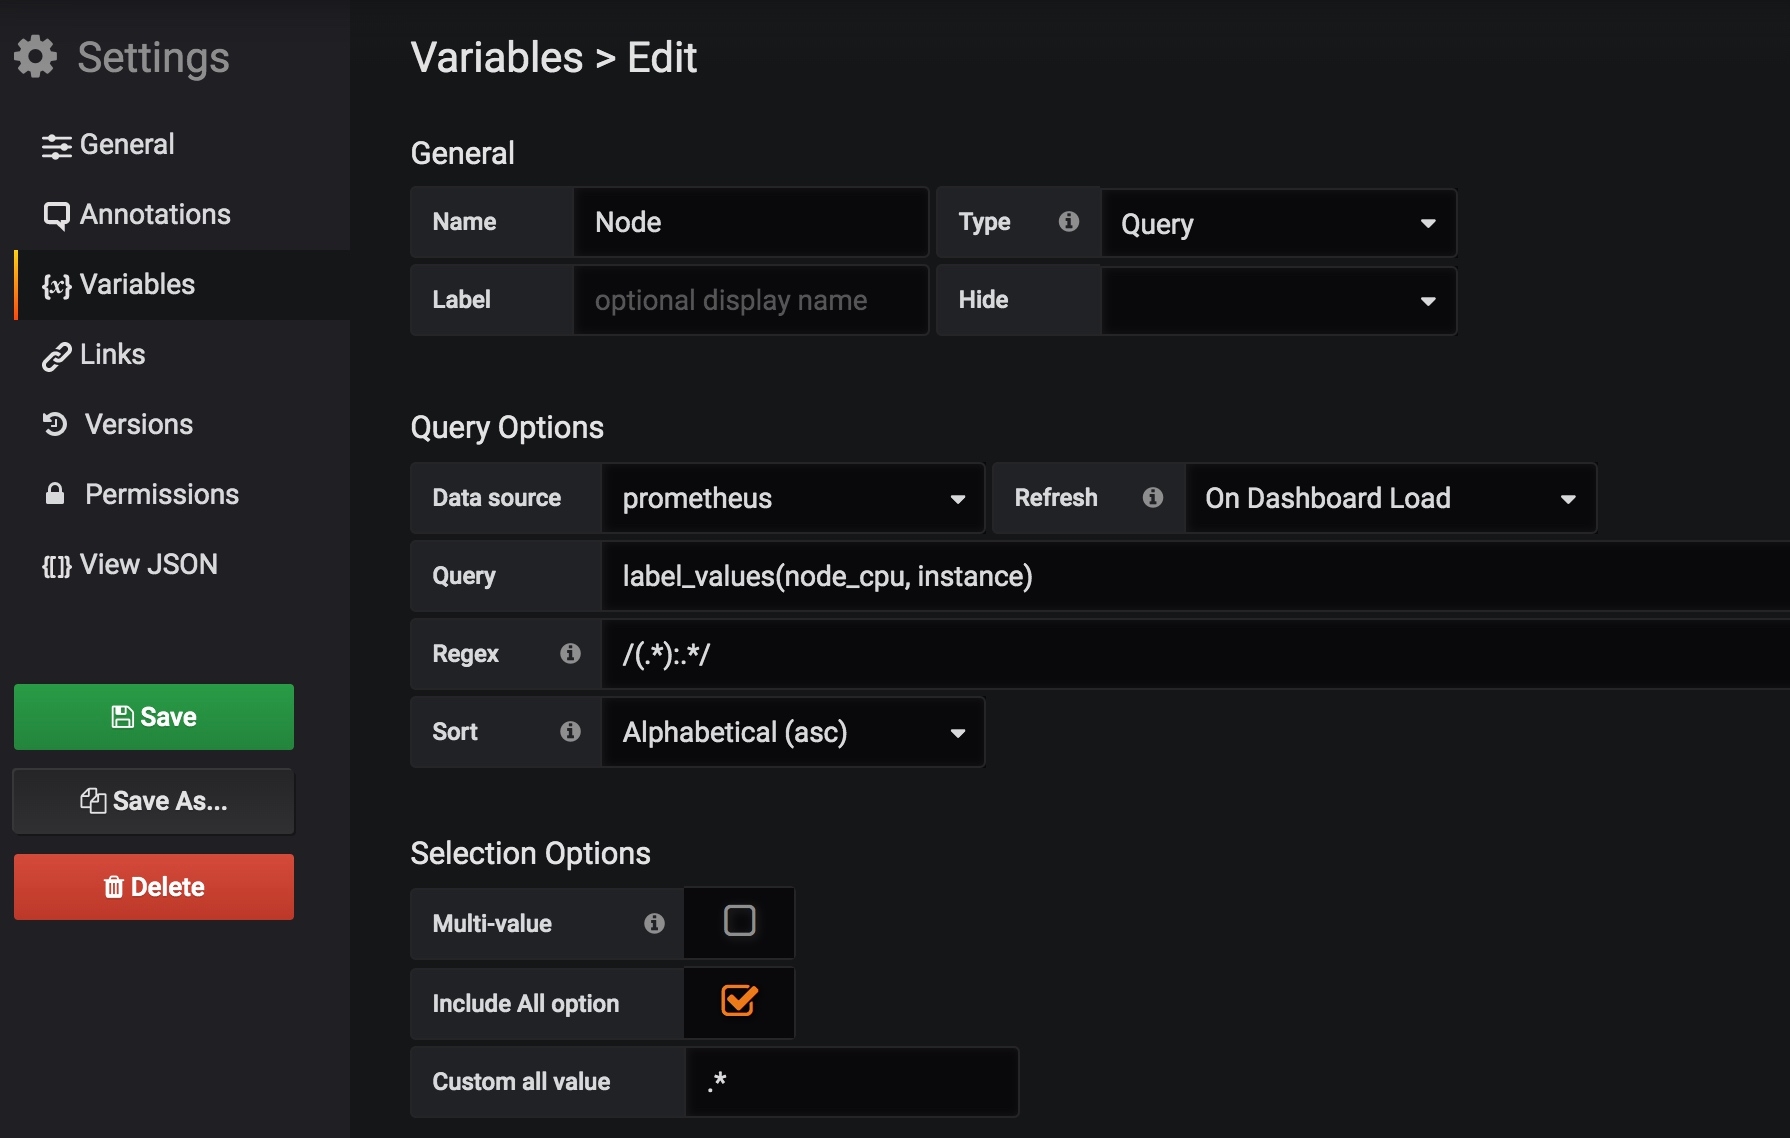Uncheck the Include All option checkbox
This screenshot has width=1790, height=1138.
pos(739,1001)
